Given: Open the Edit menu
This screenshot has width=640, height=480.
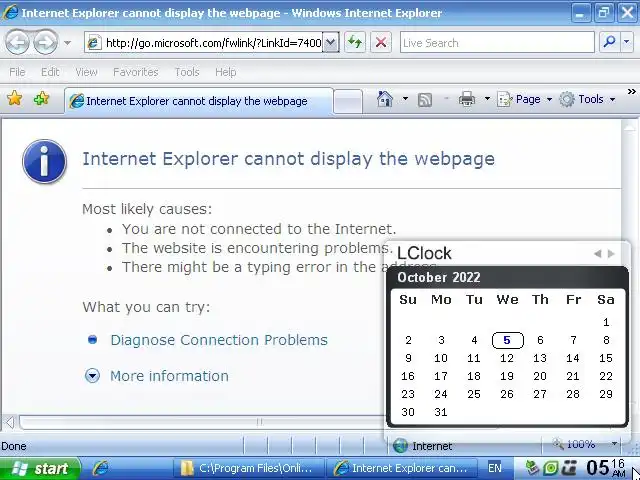Looking at the screenshot, I should coord(50,72).
